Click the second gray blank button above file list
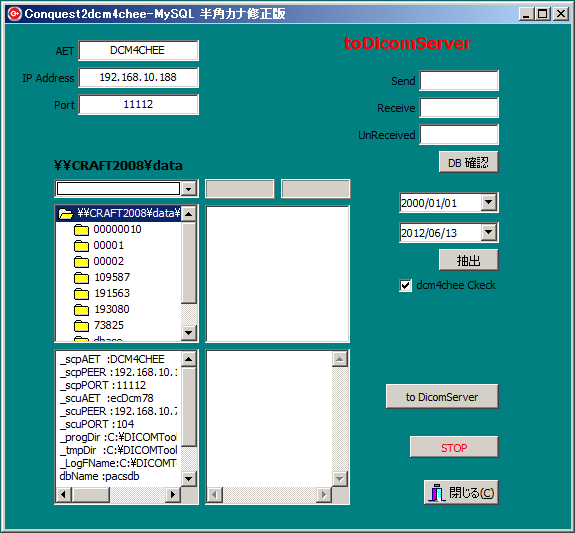The width and height of the screenshot is (575, 533). point(315,189)
